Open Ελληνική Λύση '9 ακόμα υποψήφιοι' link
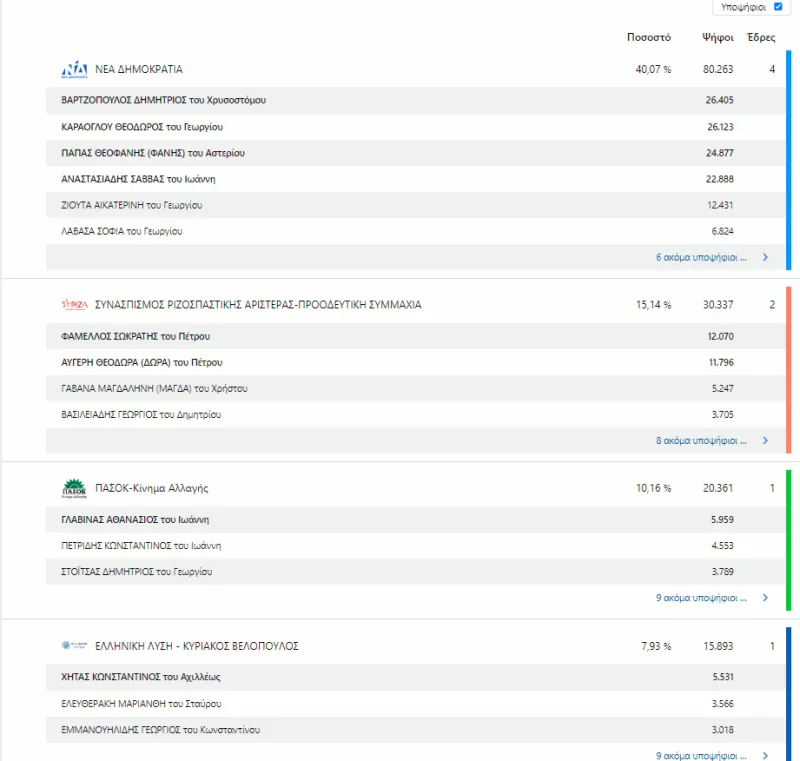Image resolution: width=800 pixels, height=761 pixels. click(x=701, y=755)
